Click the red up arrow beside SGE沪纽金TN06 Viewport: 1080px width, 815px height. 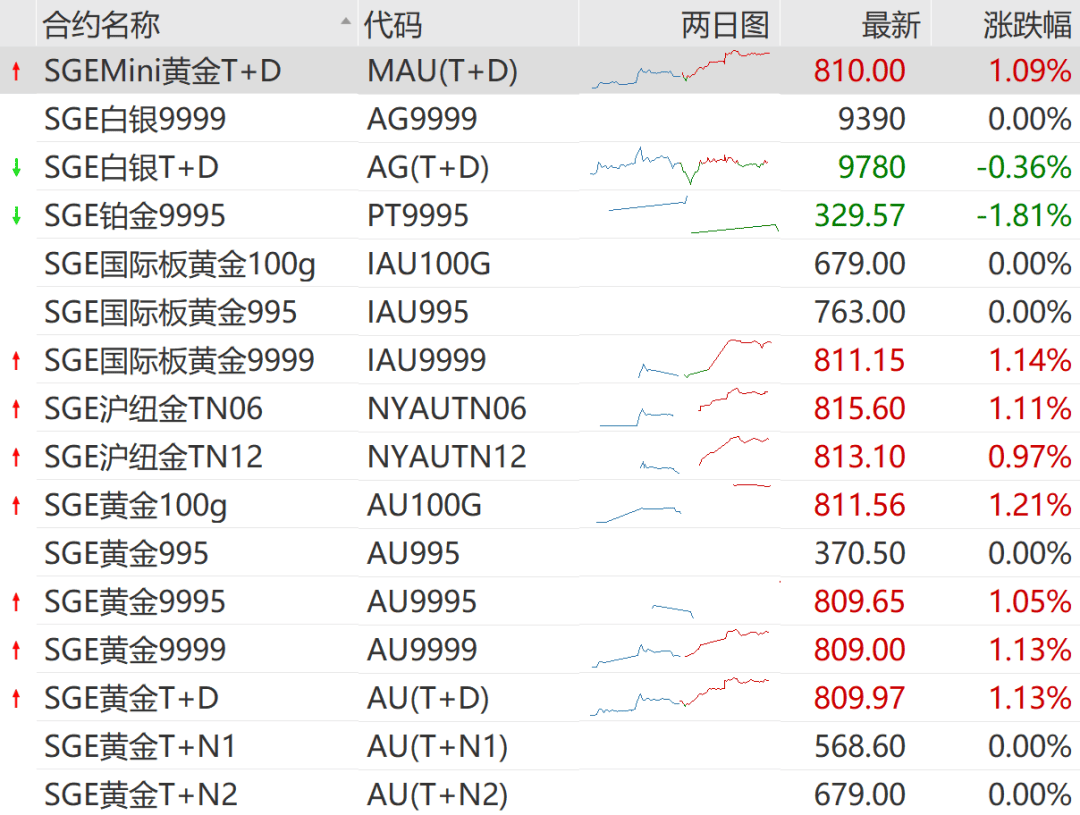pos(14,408)
